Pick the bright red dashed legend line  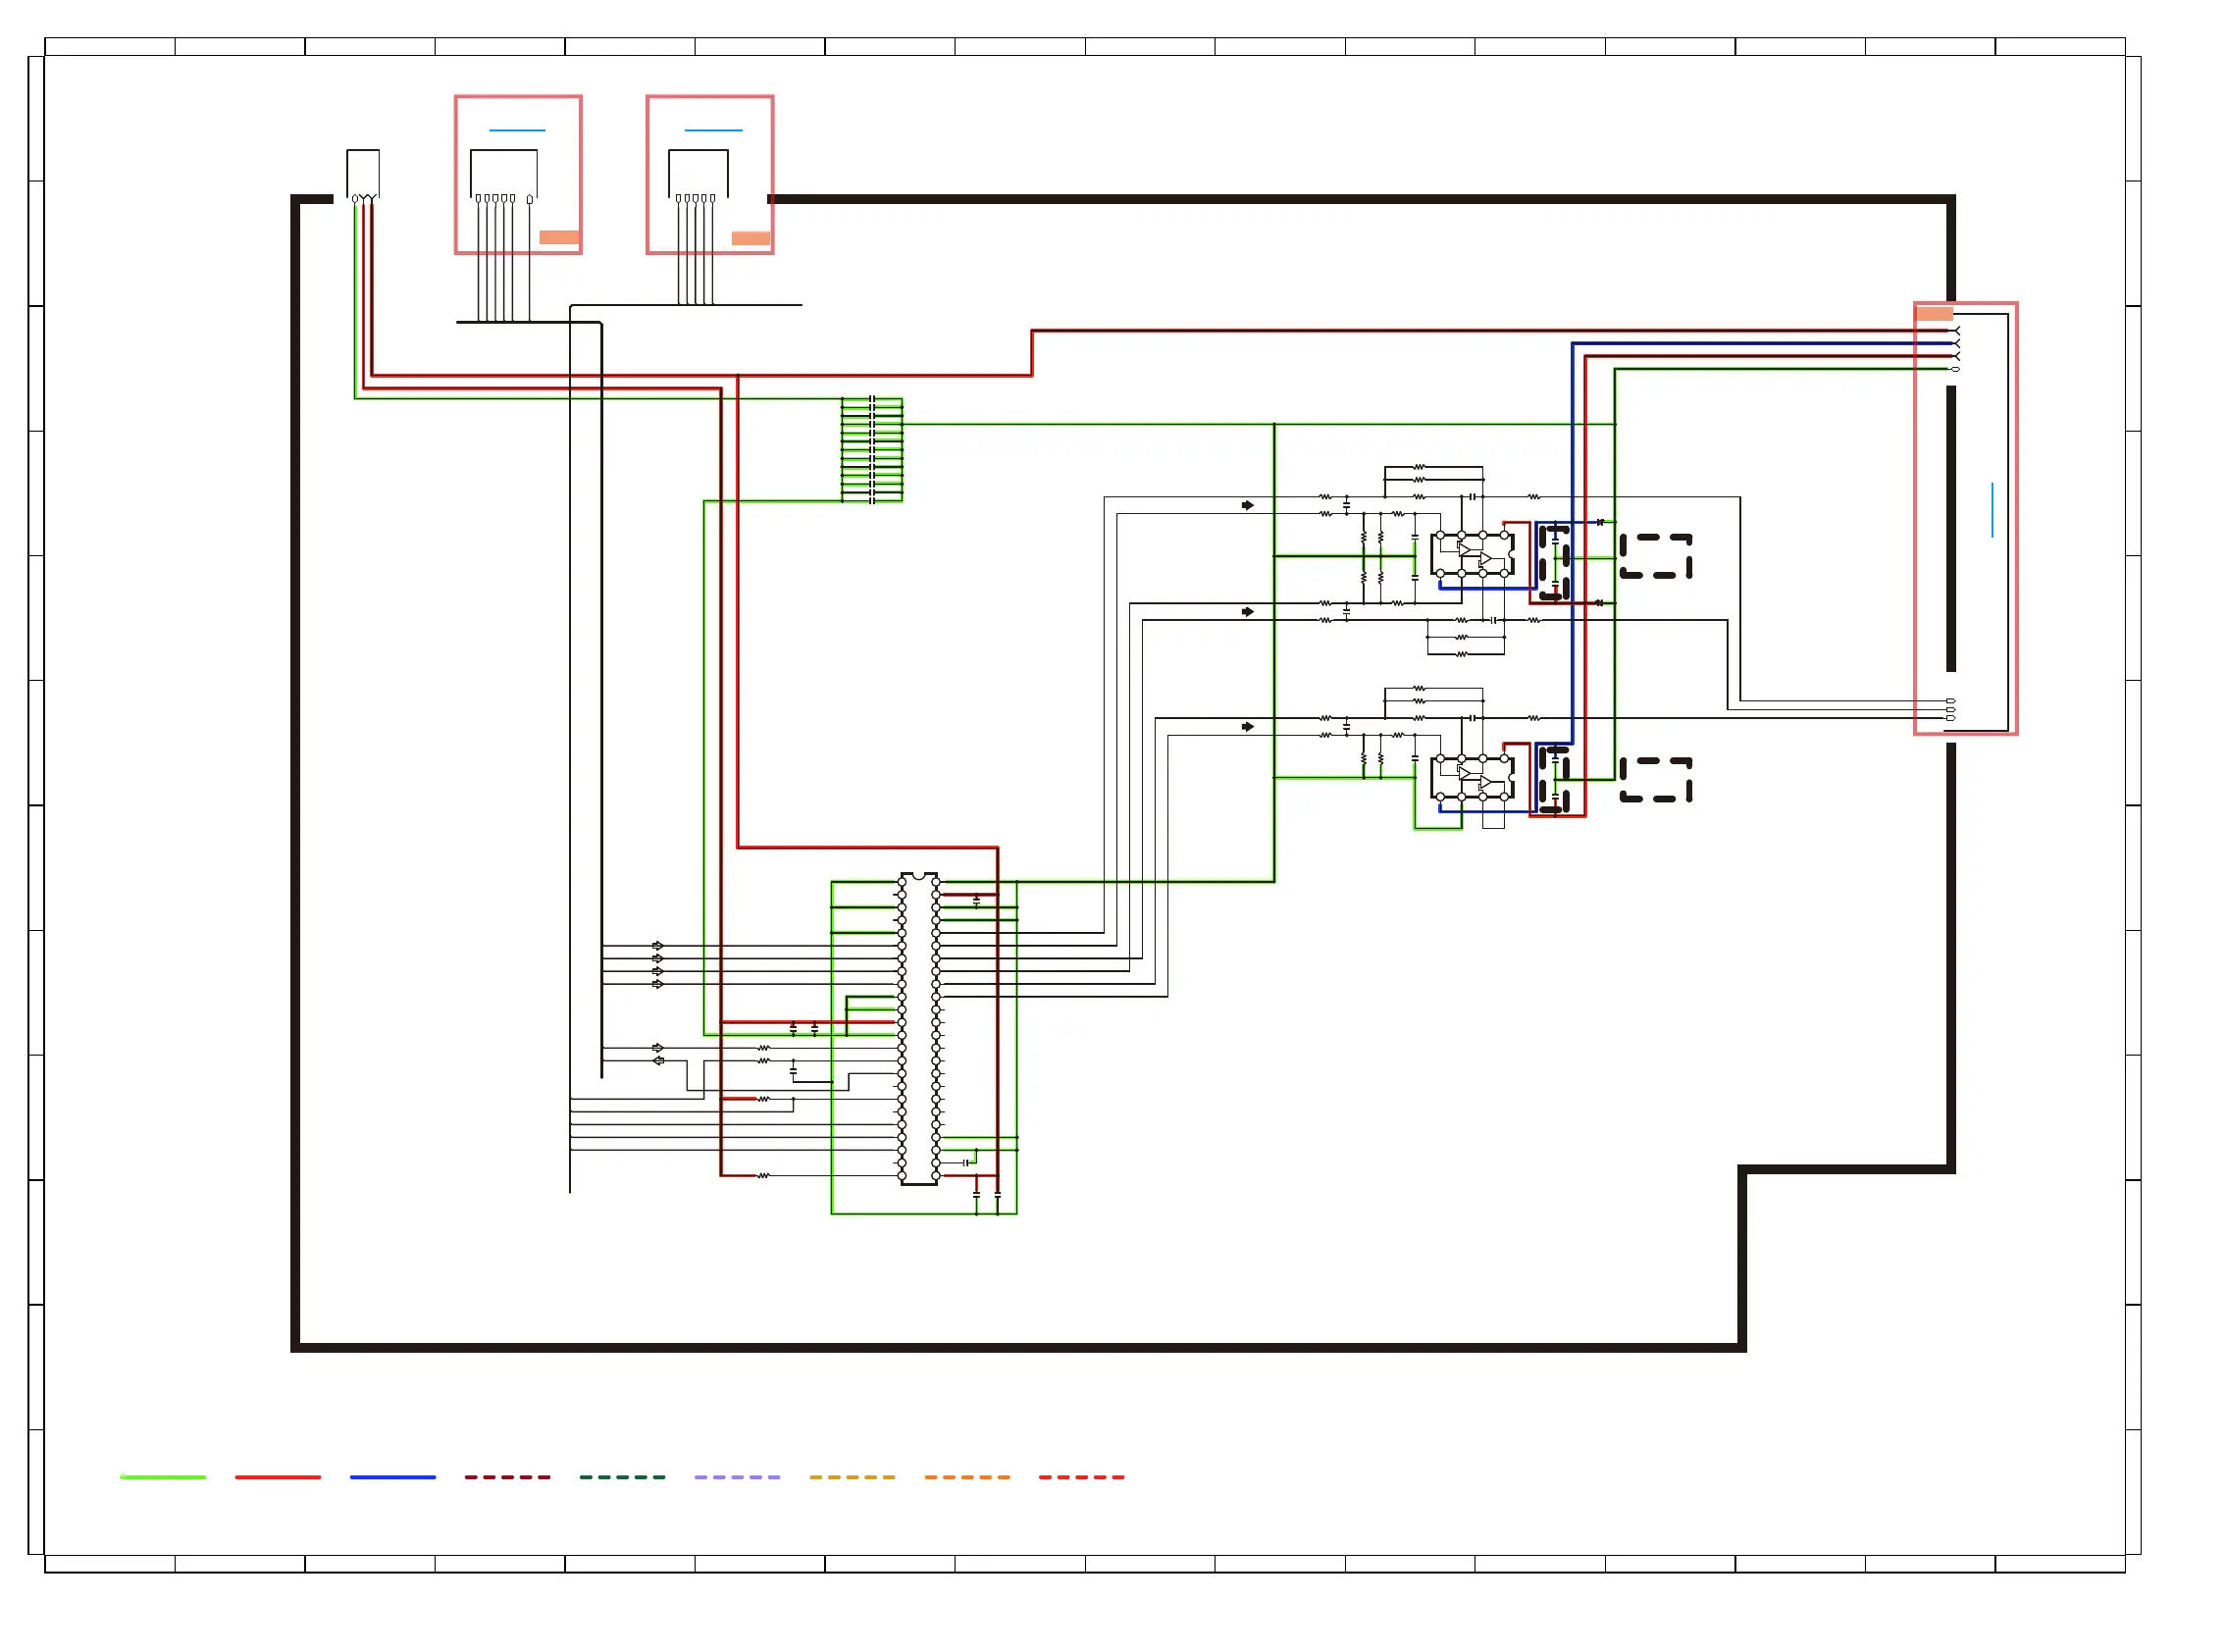pyautogui.click(x=1082, y=1477)
